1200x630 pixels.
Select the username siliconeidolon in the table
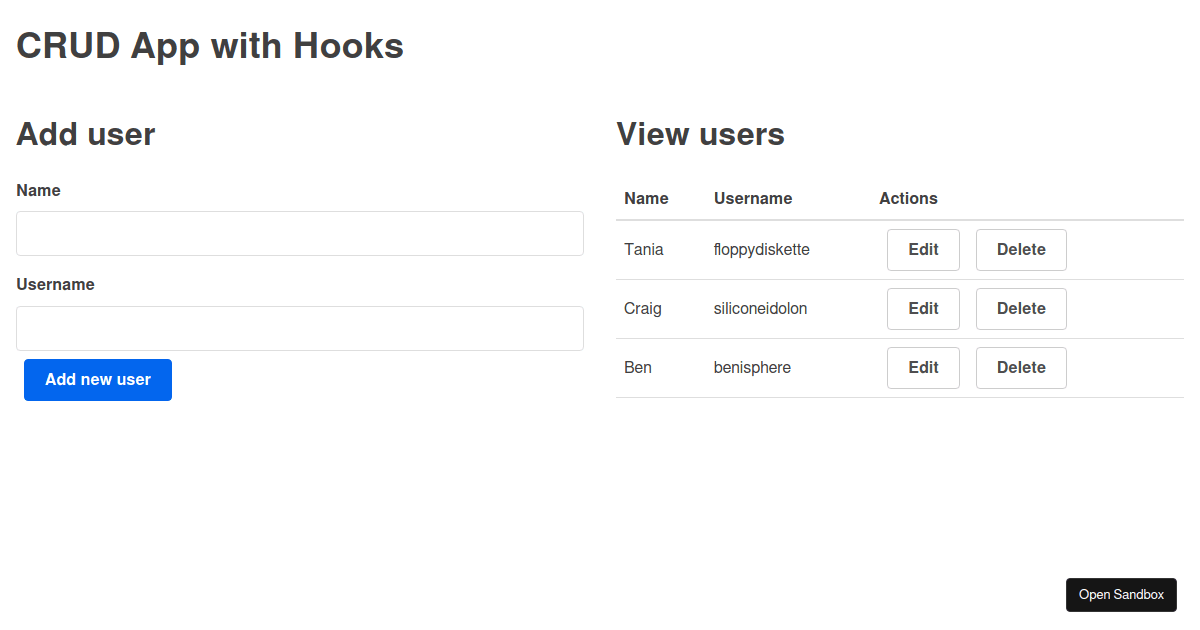pyautogui.click(x=760, y=308)
